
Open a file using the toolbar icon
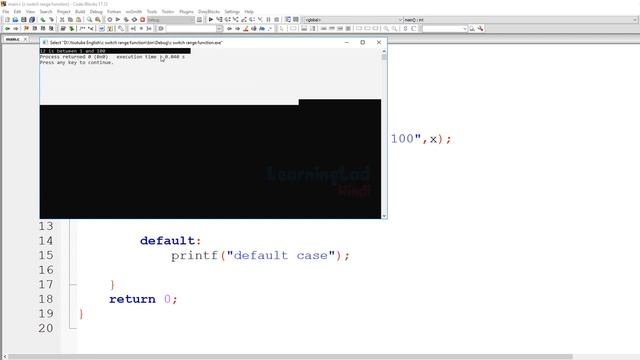click(x=15, y=20)
